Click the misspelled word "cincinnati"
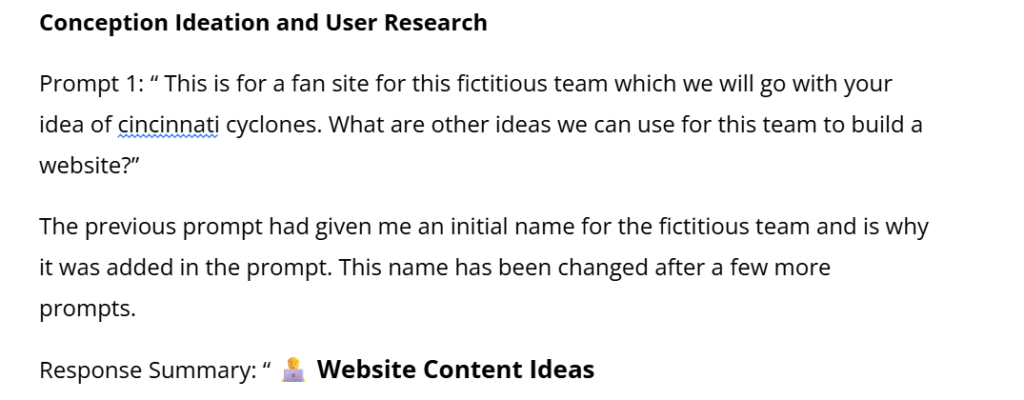This screenshot has width=1024, height=400. [x=167, y=125]
